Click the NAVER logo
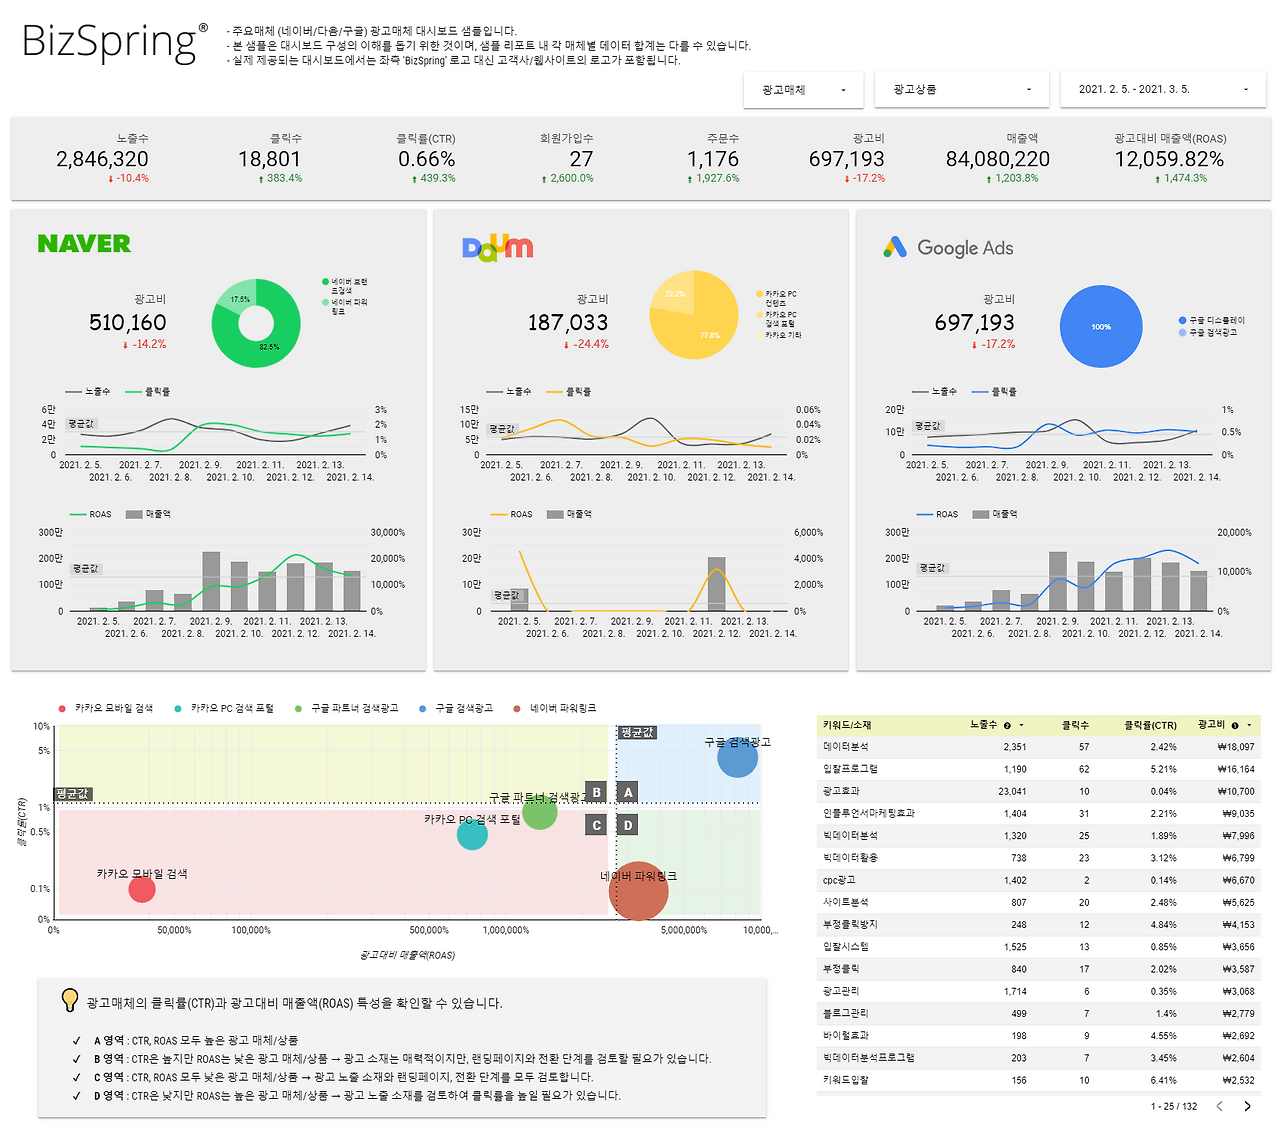Screen dimensions: 1280x1128 point(84,243)
